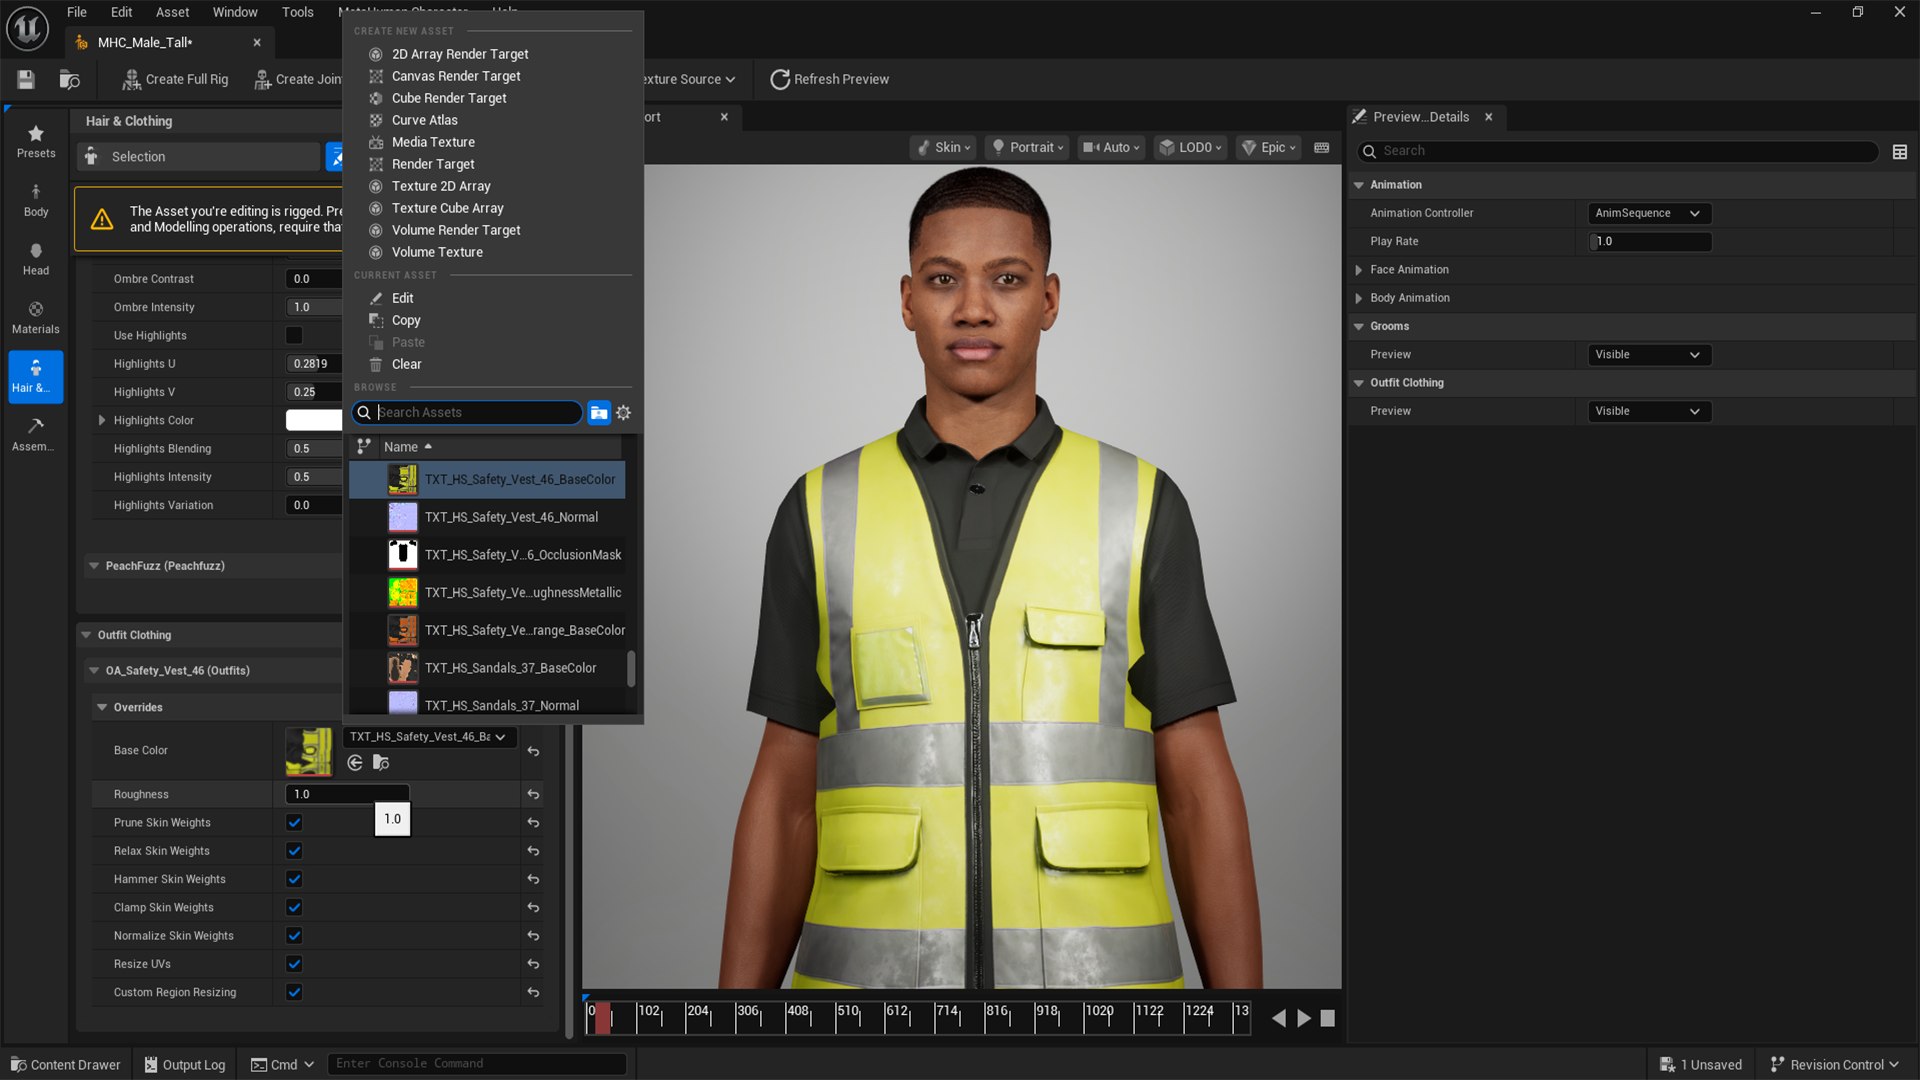
Task: Play the animation in reverse
Action: 1278,1018
